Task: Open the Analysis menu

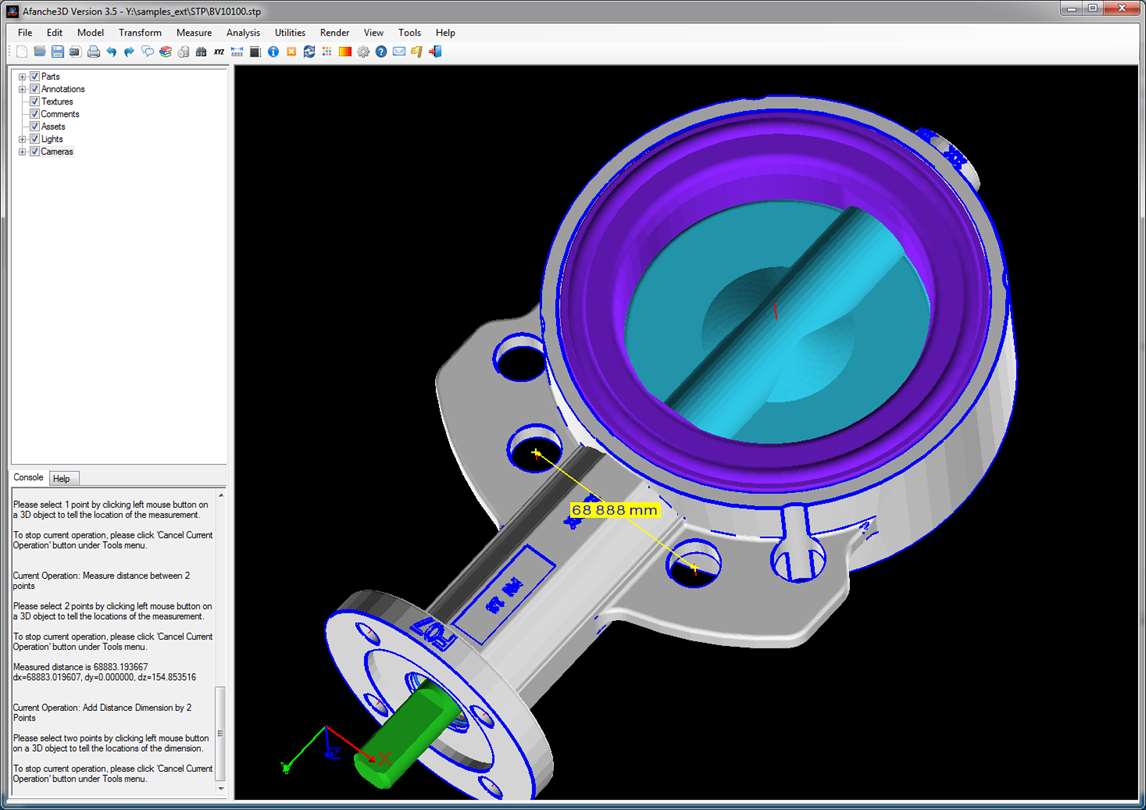Action: (x=243, y=32)
